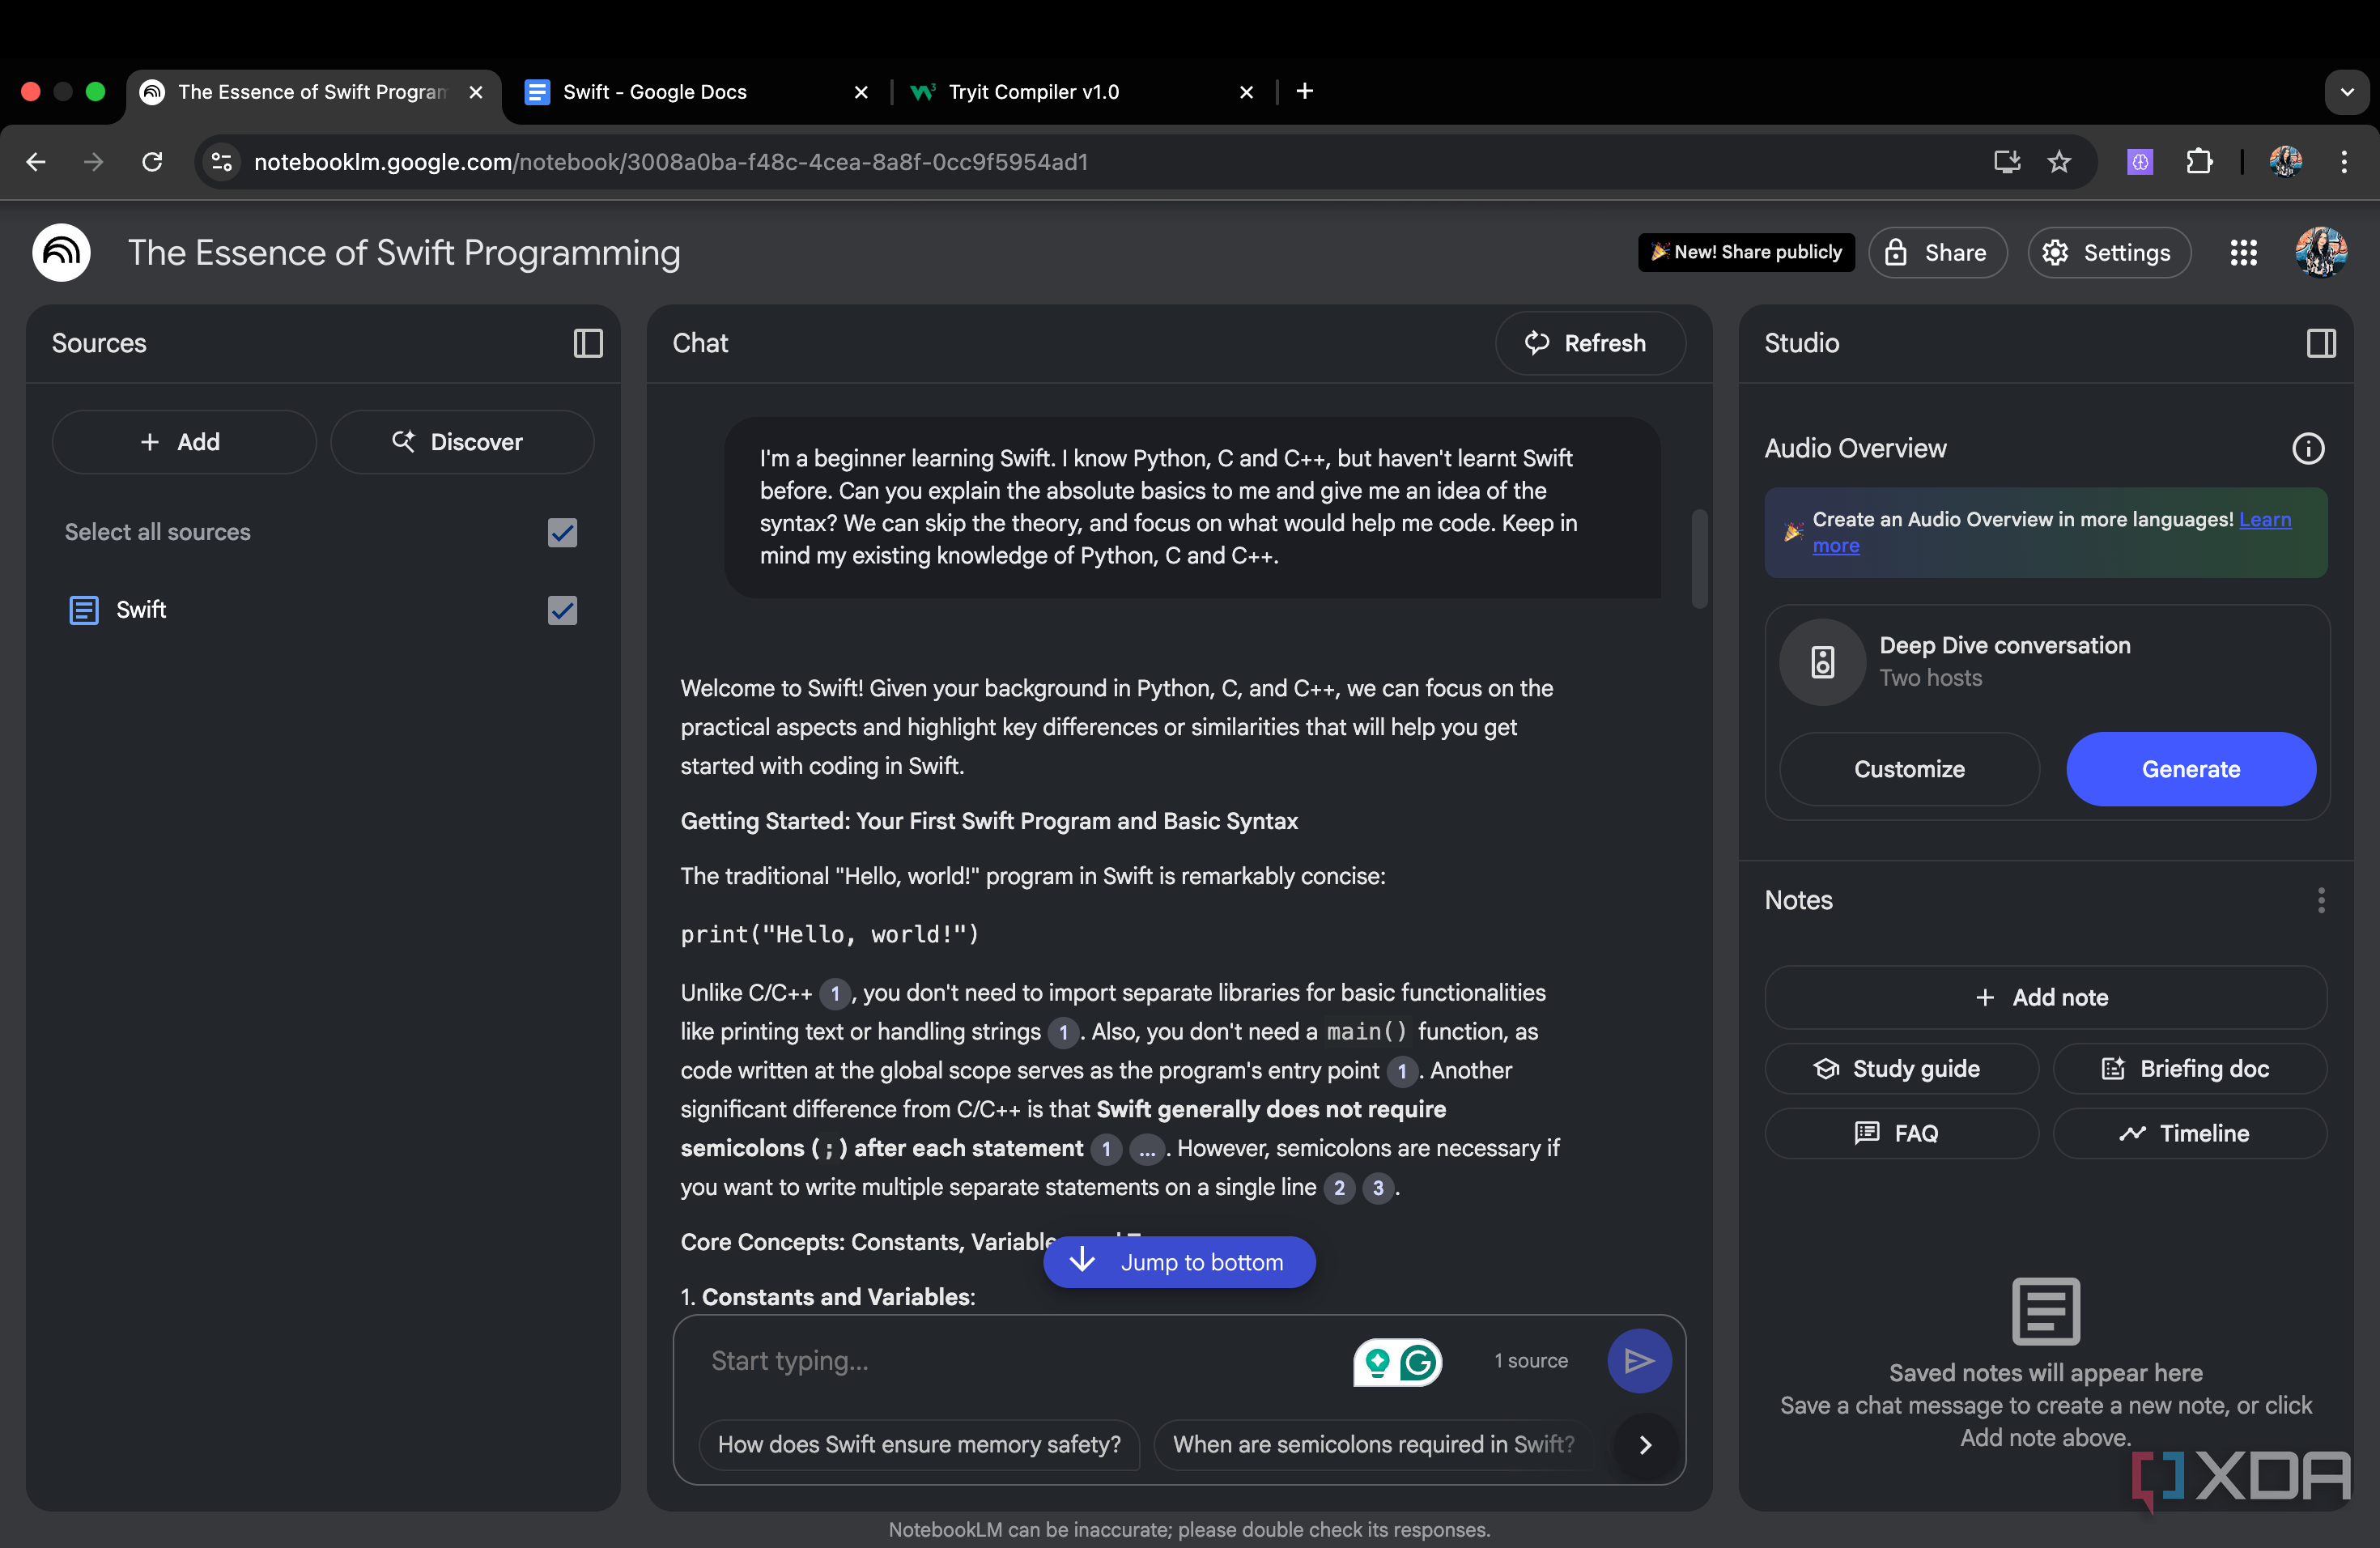Click the Audio Overview info icon
2380x1548 pixels.
pyautogui.click(x=2307, y=448)
